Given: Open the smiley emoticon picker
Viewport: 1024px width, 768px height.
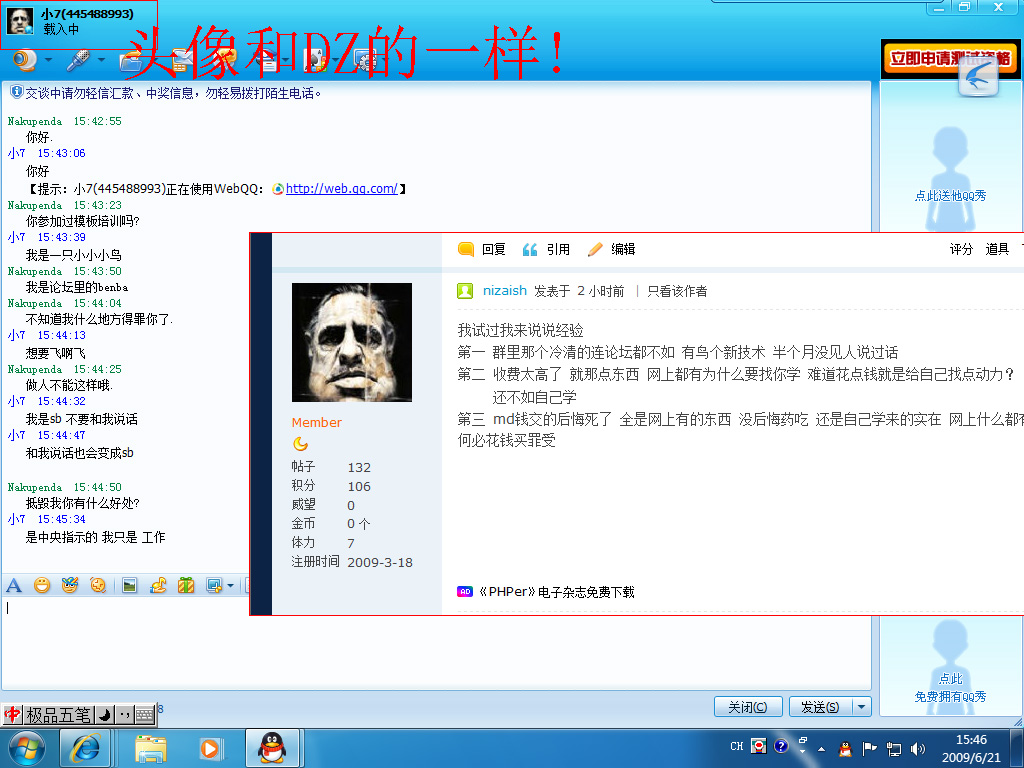Looking at the screenshot, I should pos(42,586).
